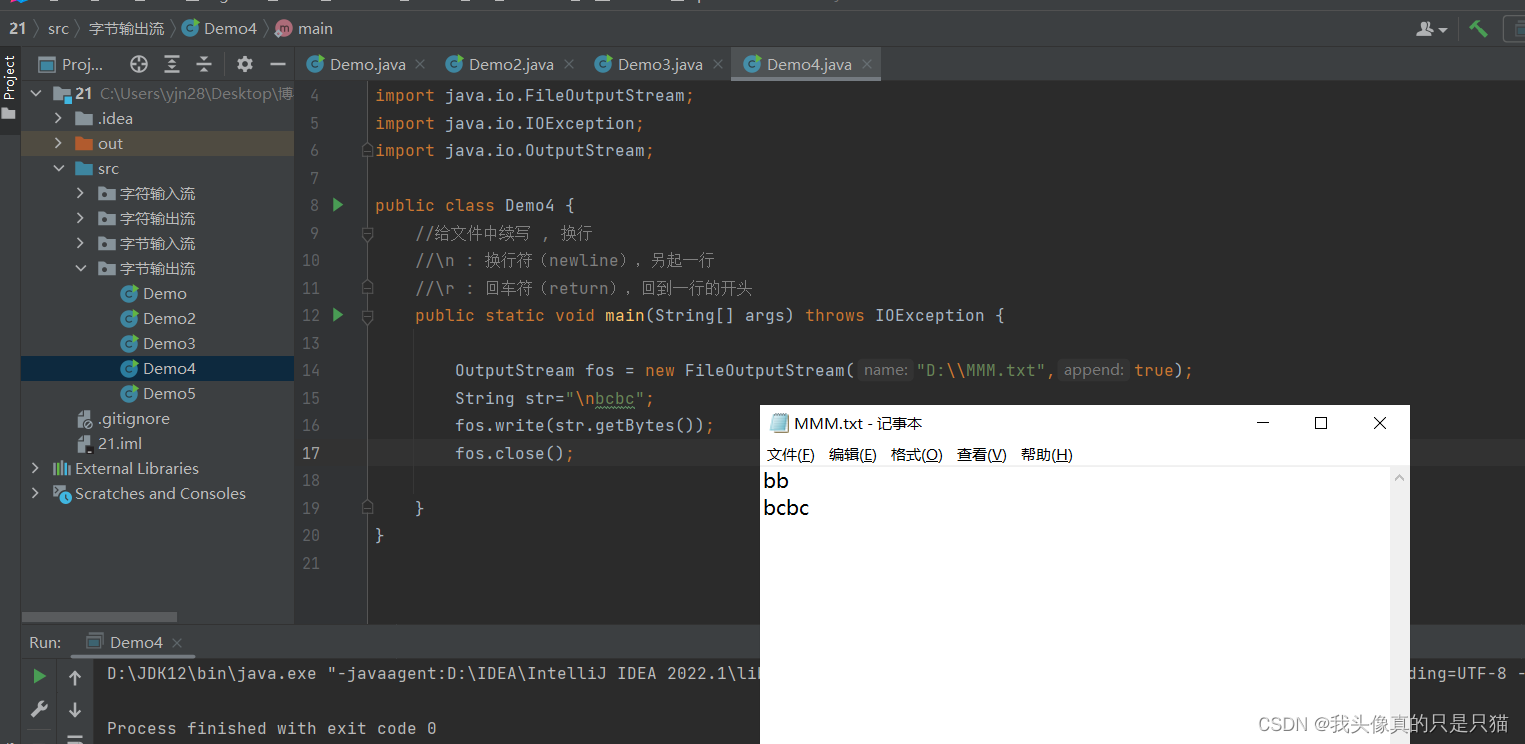Click scroll-up arrow in Notepad scrollbar
The height and width of the screenshot is (744, 1525).
point(1399,478)
